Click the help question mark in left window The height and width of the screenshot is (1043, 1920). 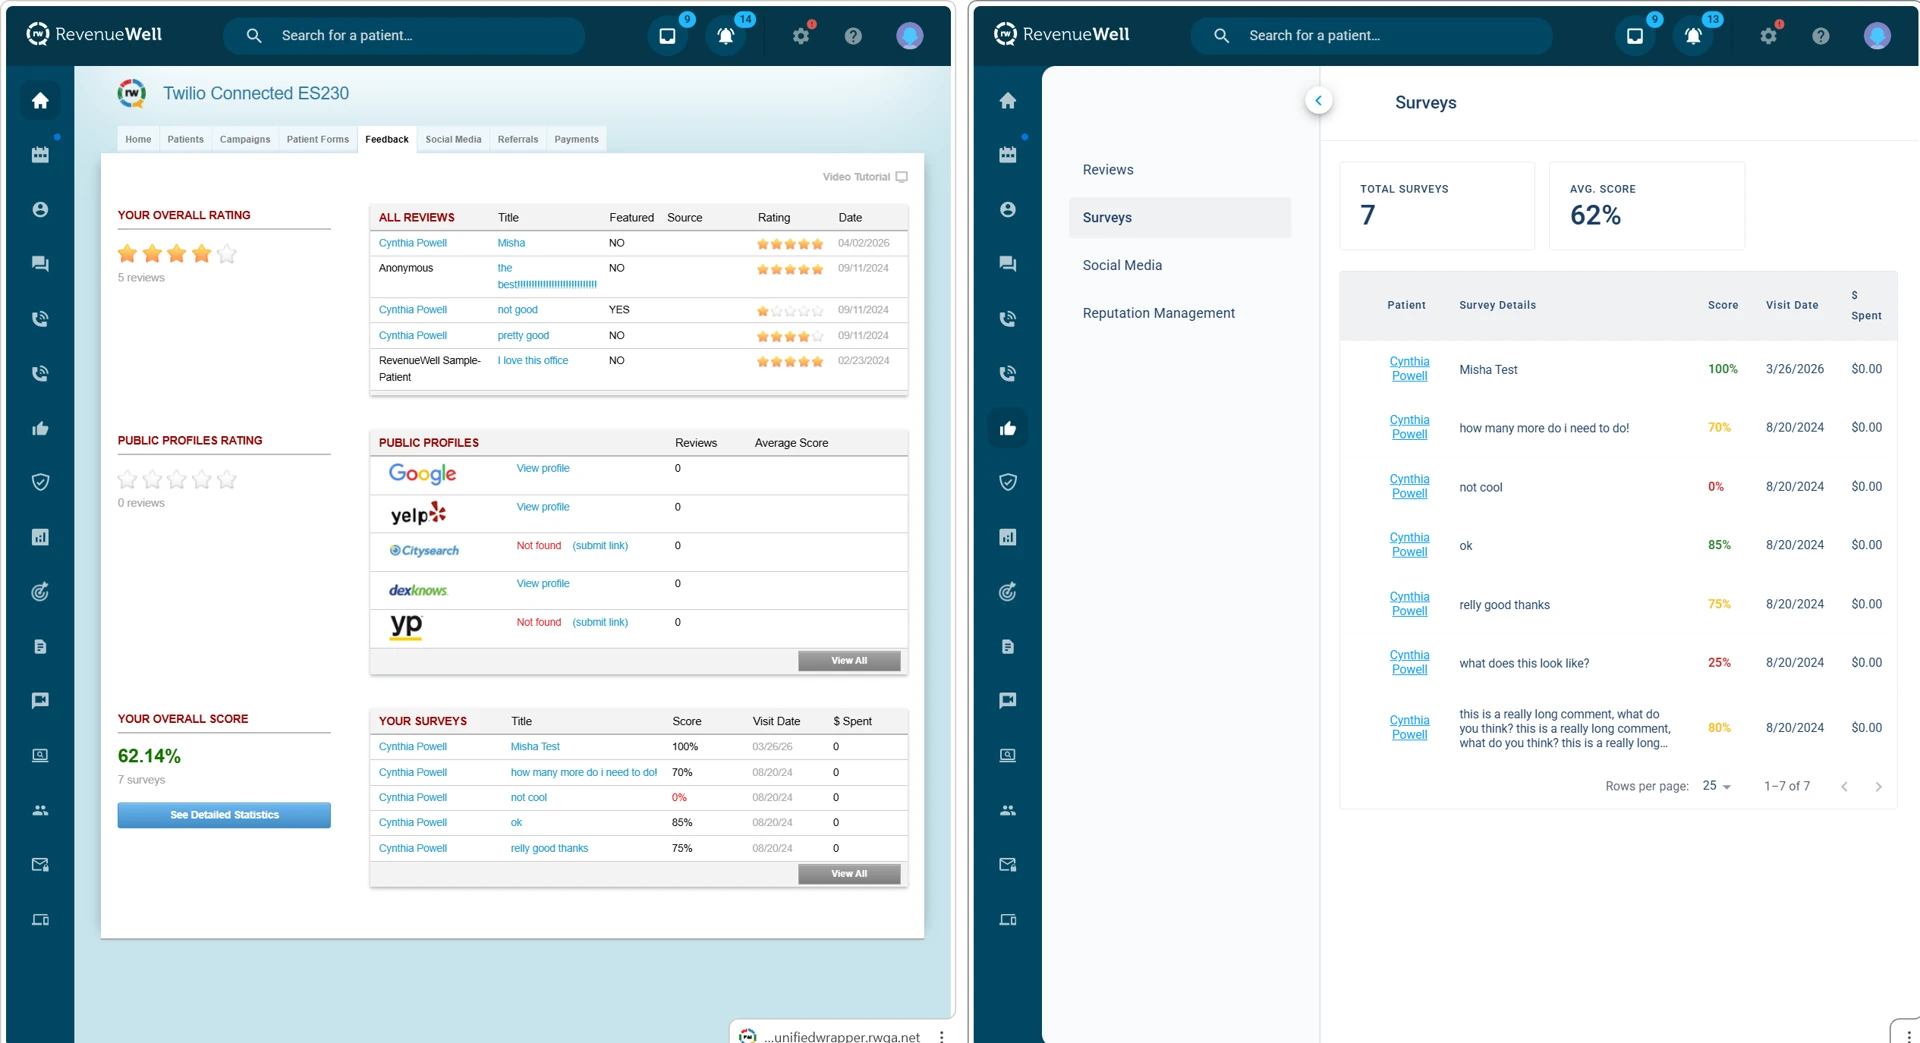coord(853,36)
